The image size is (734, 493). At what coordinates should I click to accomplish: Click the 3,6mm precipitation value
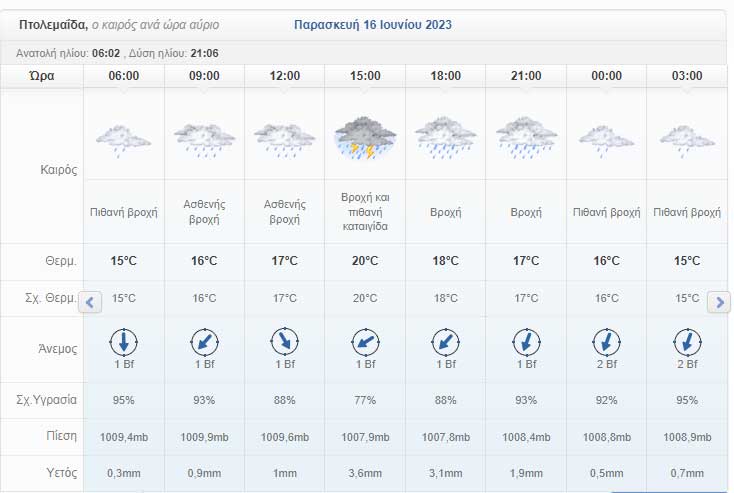tap(365, 473)
